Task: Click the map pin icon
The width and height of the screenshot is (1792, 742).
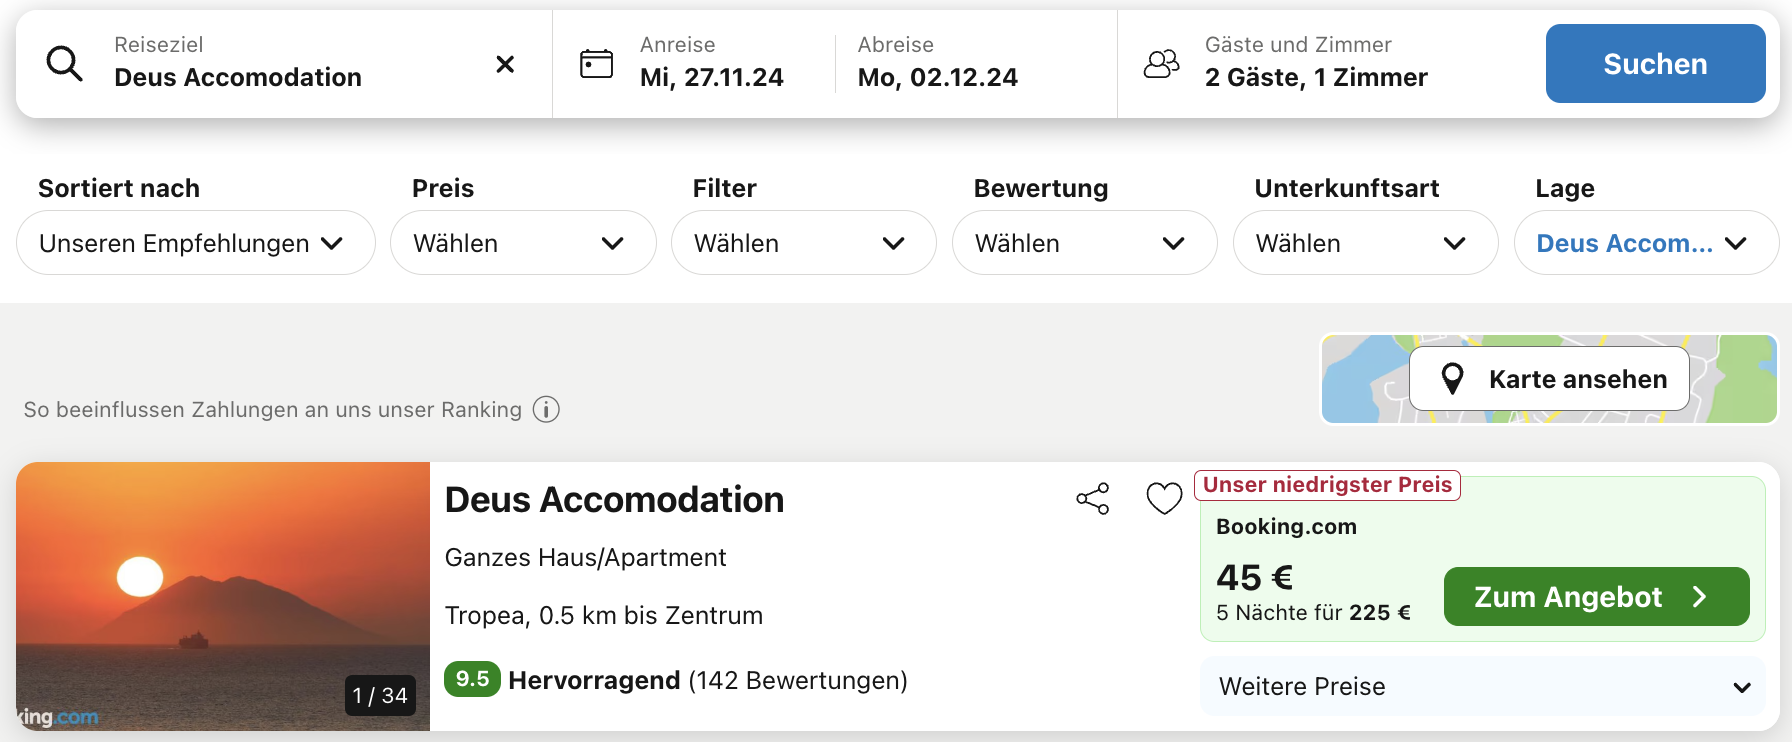Action: pos(1452,379)
